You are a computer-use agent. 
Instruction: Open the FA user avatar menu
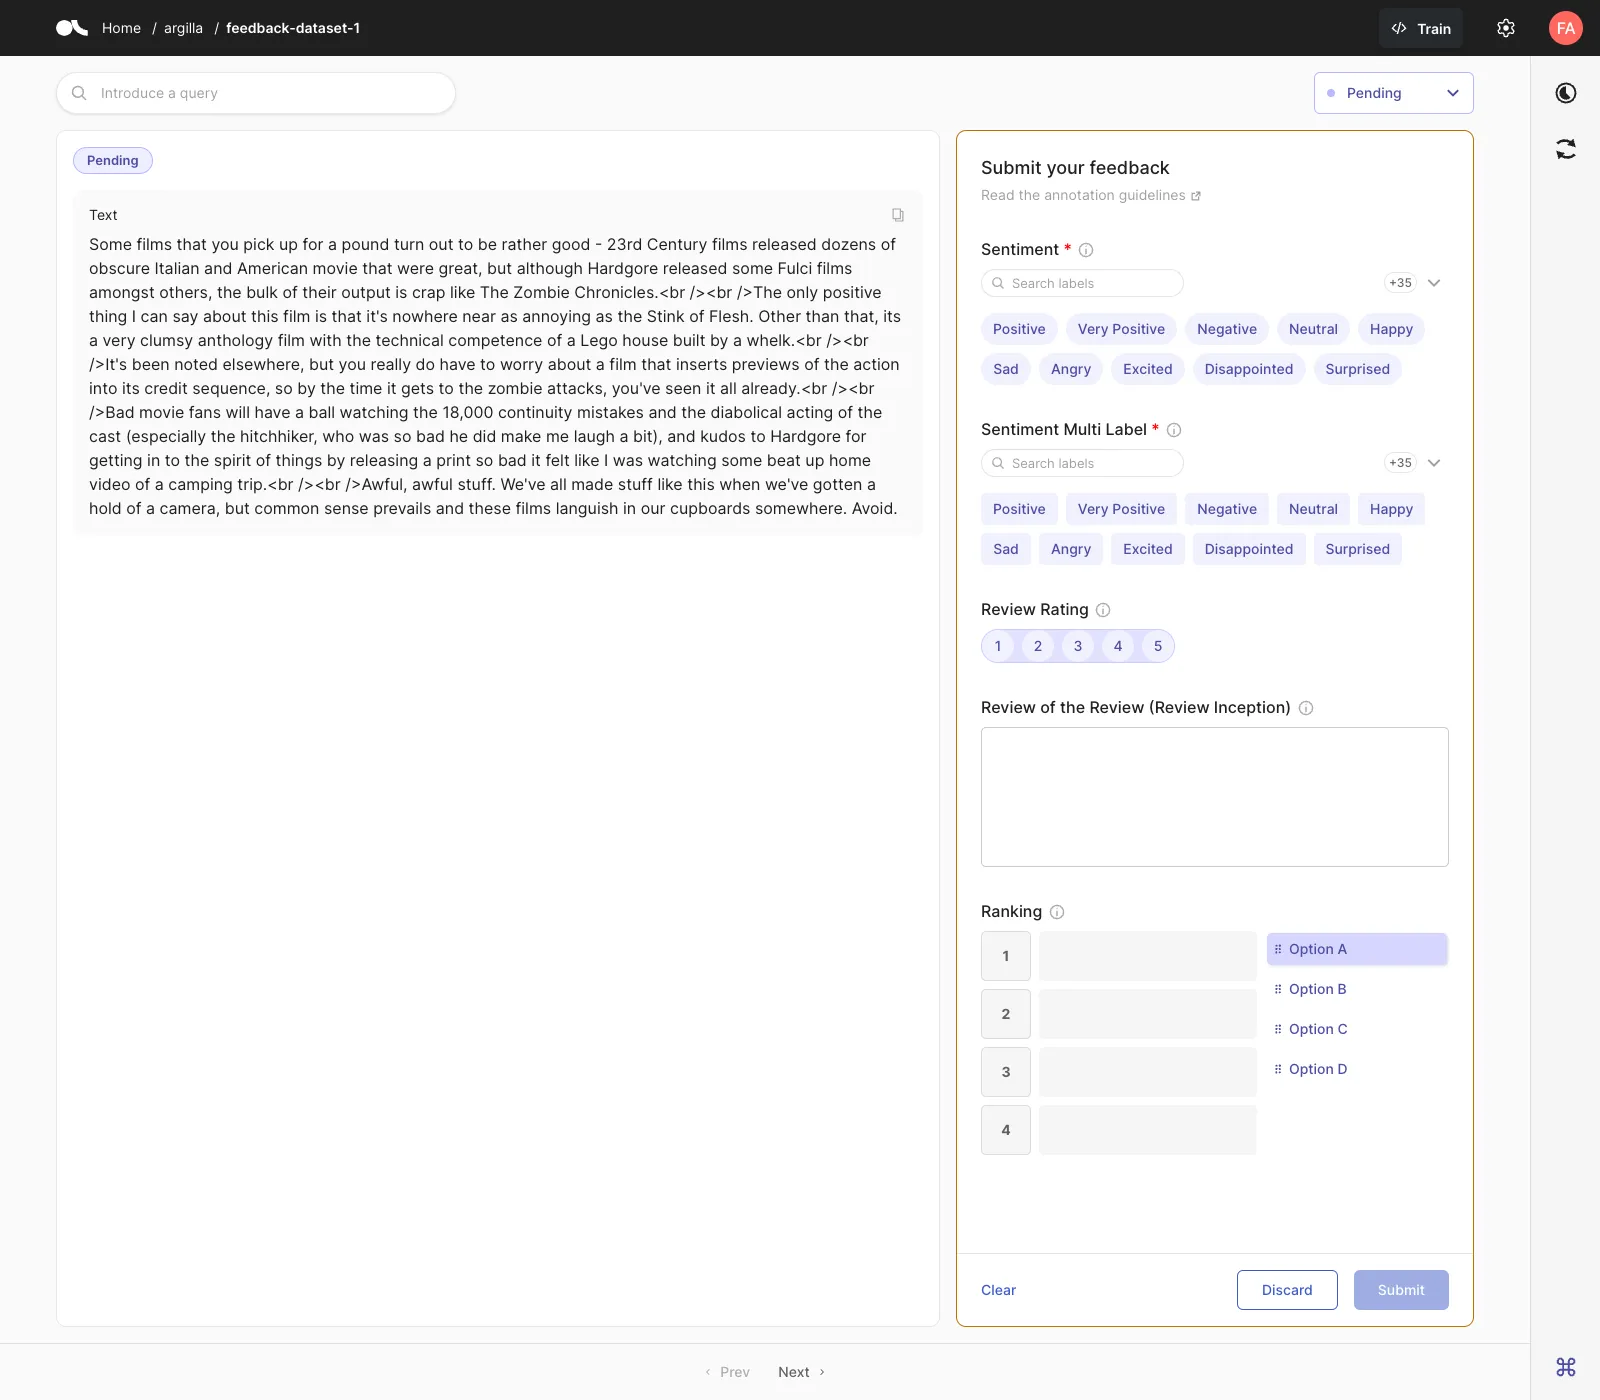coord(1566,28)
